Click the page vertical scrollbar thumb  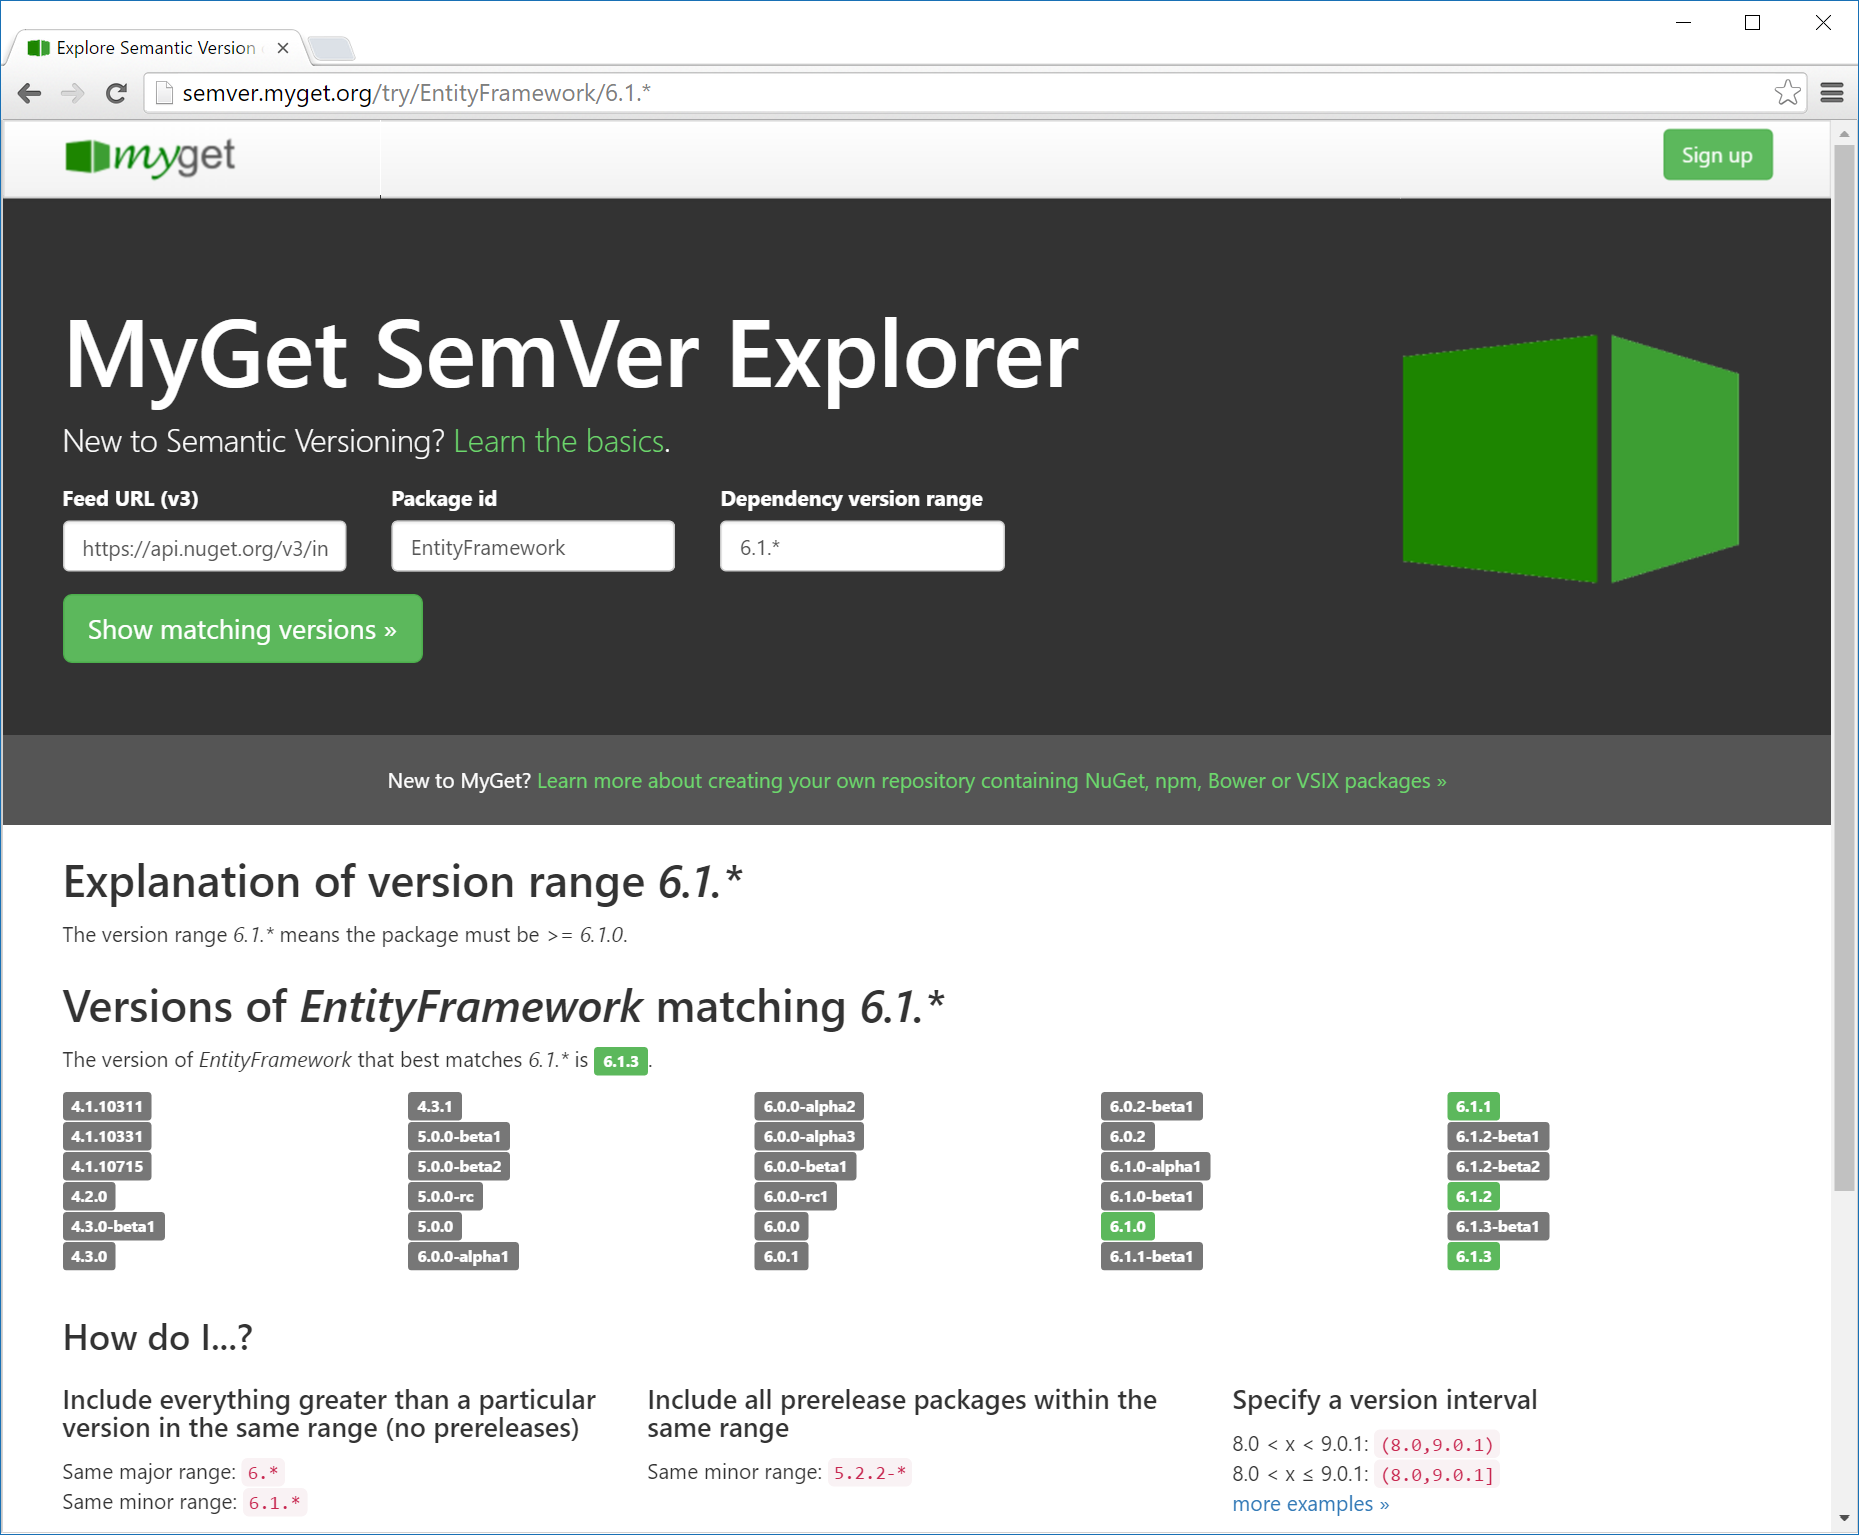[1844, 668]
